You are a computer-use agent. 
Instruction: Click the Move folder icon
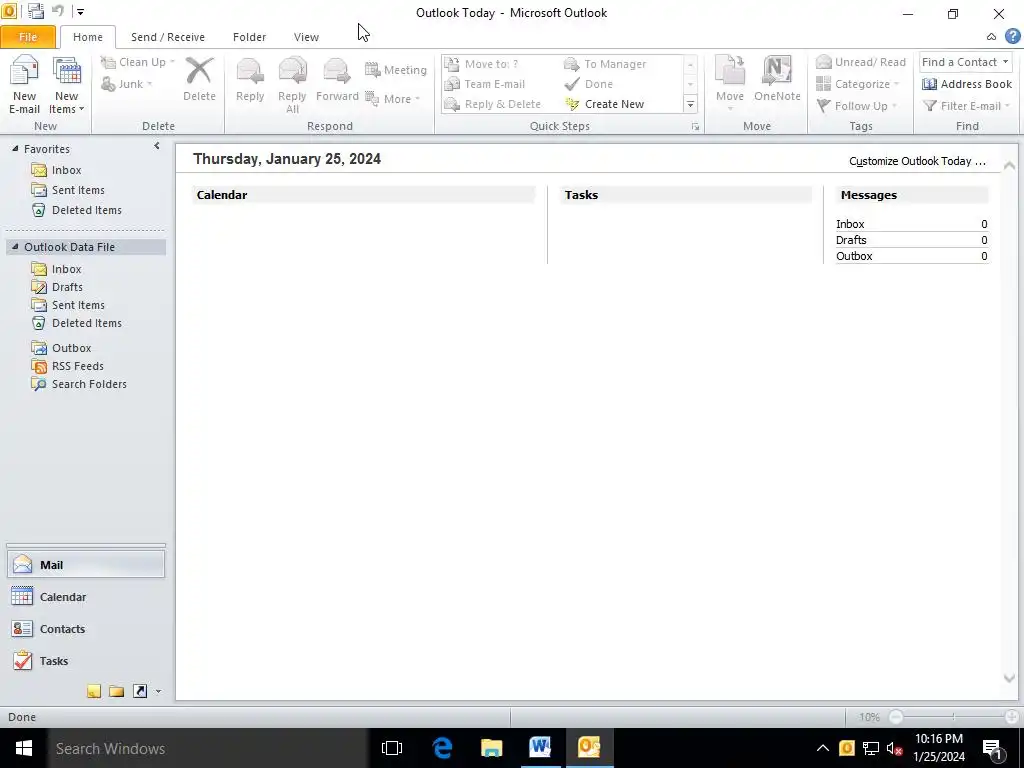[x=730, y=71]
